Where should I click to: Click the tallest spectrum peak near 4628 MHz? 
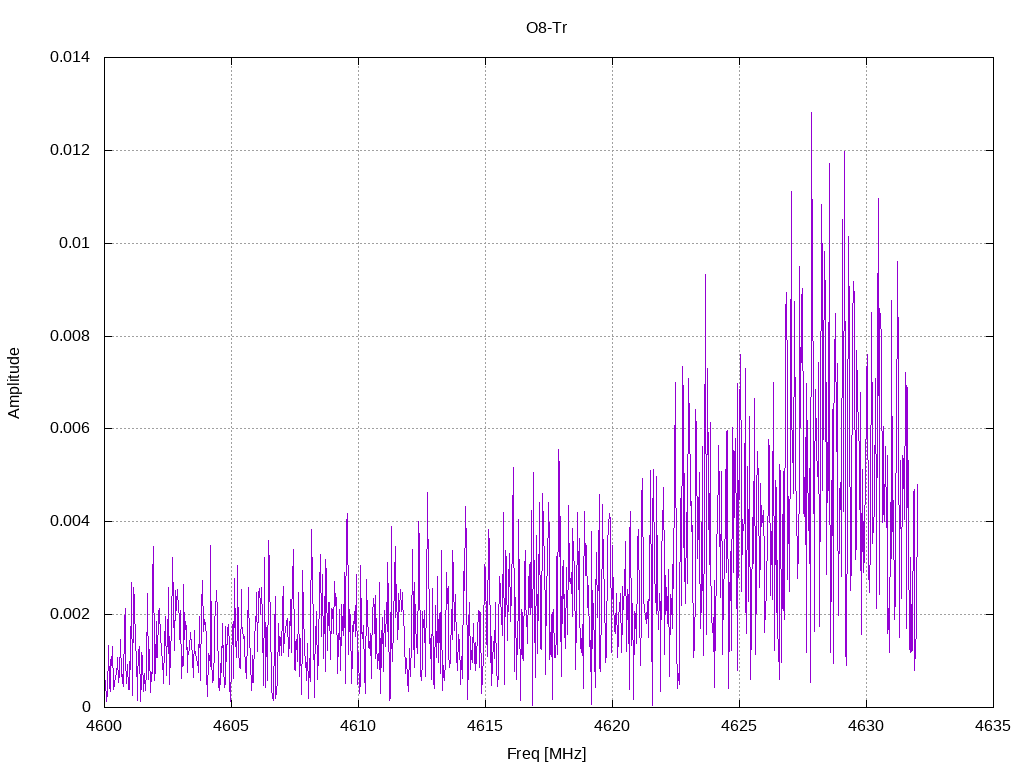coord(811,114)
